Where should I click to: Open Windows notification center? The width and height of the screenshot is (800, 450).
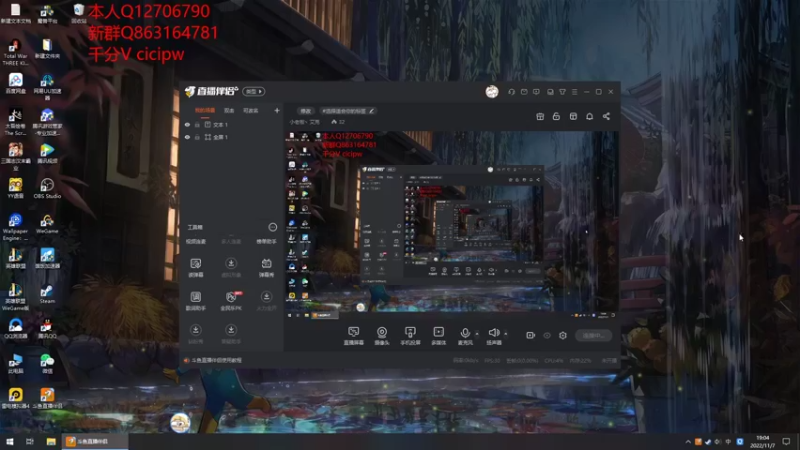click(787, 442)
